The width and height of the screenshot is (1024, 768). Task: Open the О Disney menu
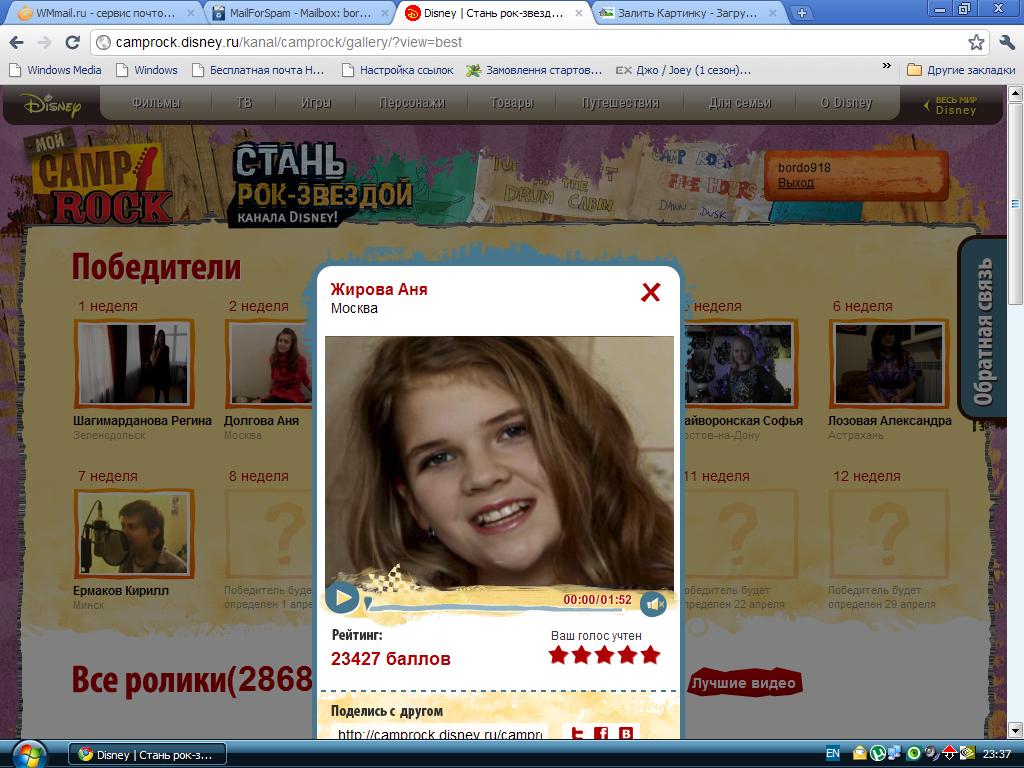pos(846,103)
